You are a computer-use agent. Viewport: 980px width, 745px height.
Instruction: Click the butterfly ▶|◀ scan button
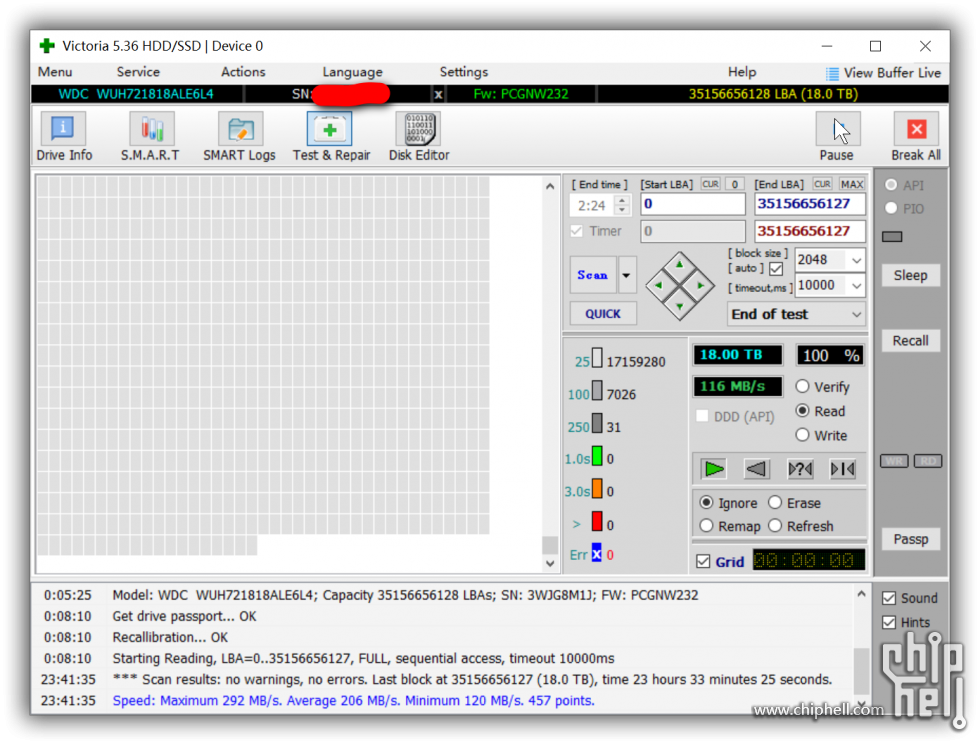point(842,469)
